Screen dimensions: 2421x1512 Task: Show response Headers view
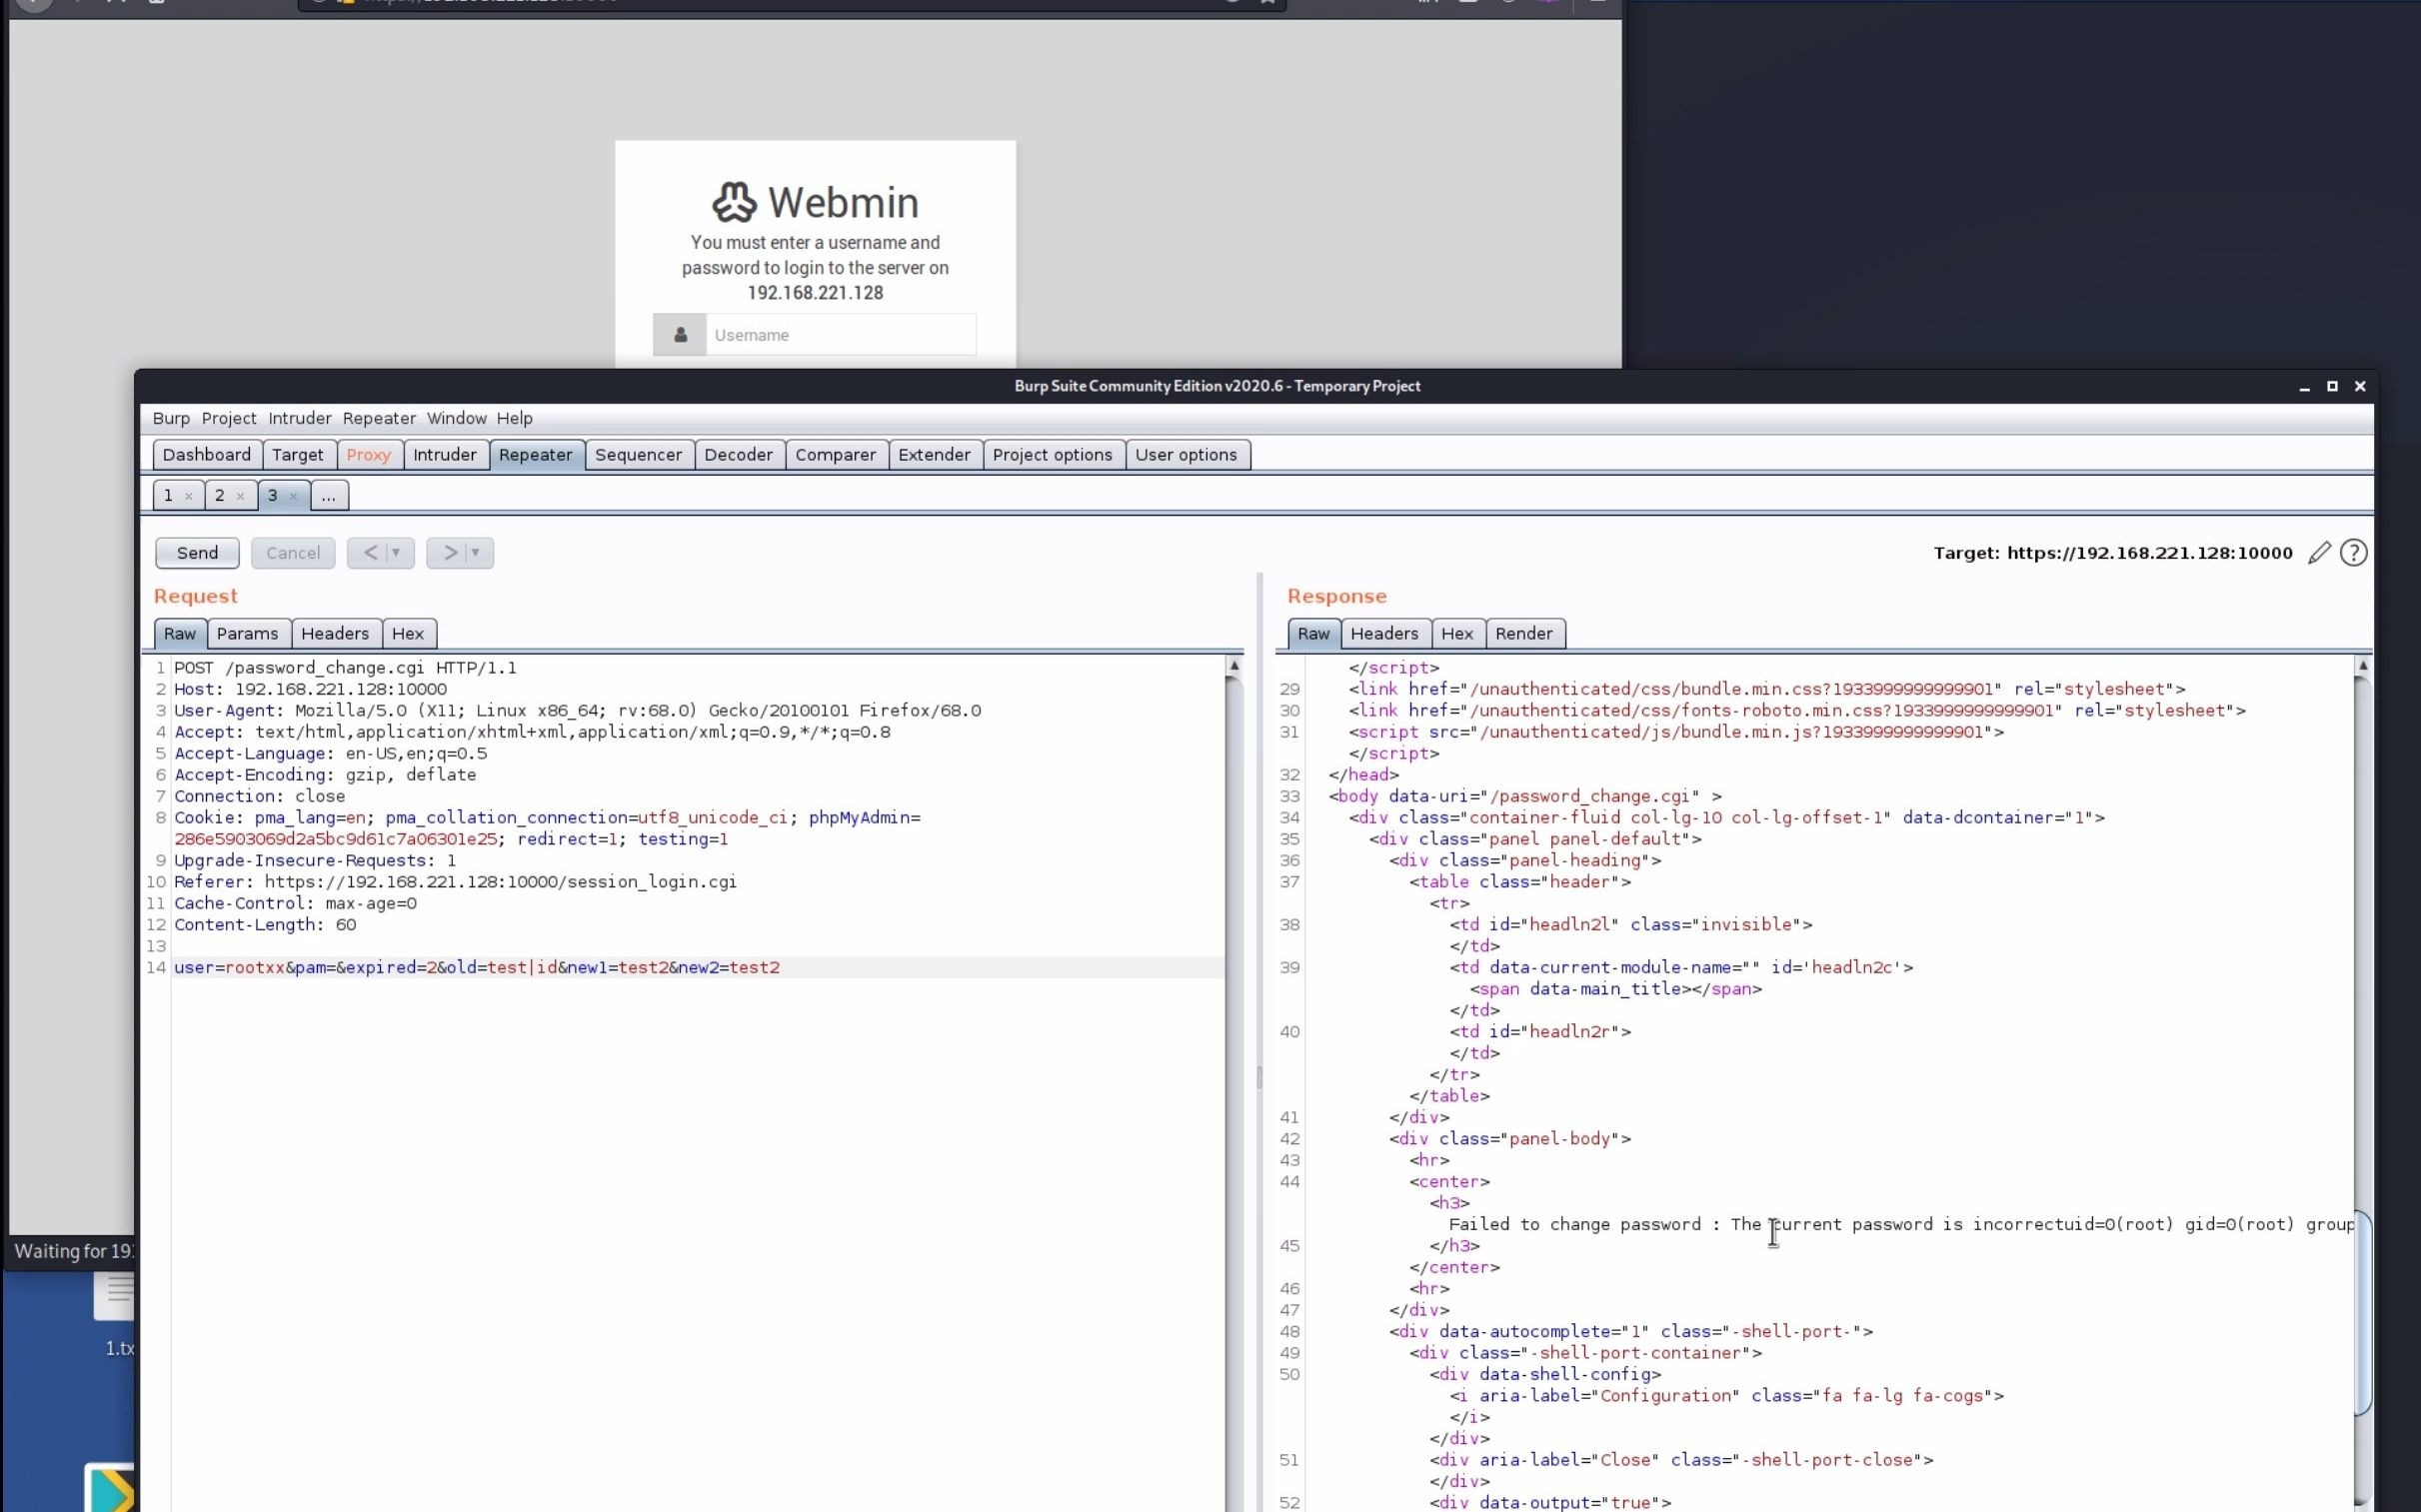click(x=1384, y=634)
